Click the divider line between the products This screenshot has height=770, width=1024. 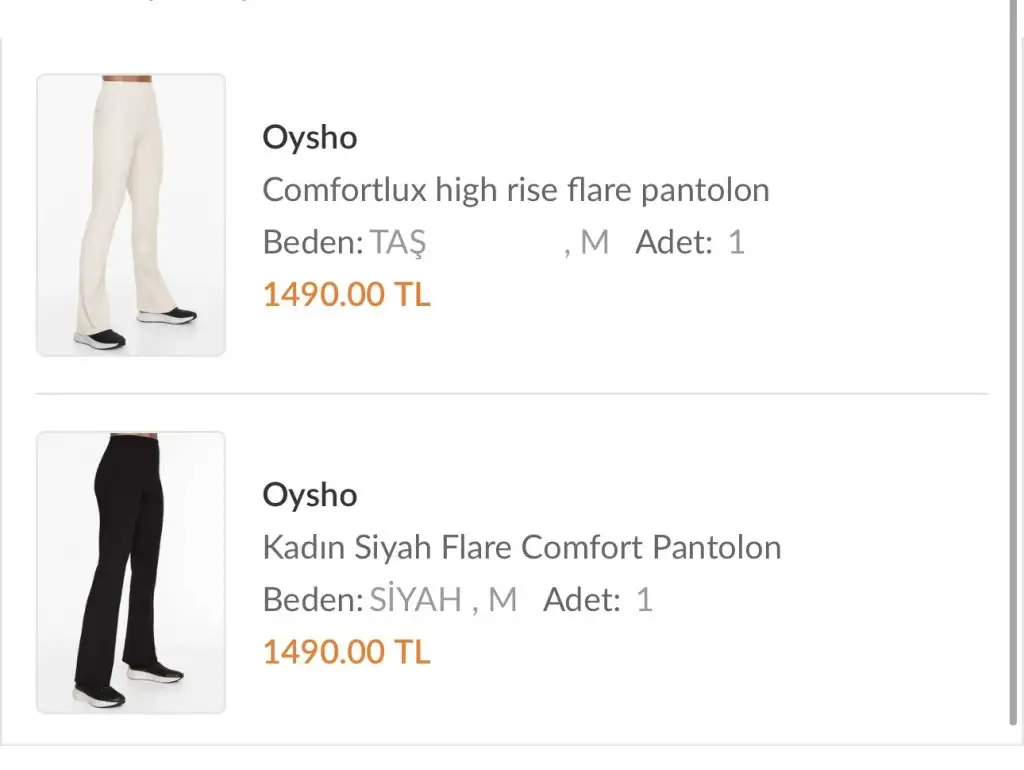coord(512,394)
